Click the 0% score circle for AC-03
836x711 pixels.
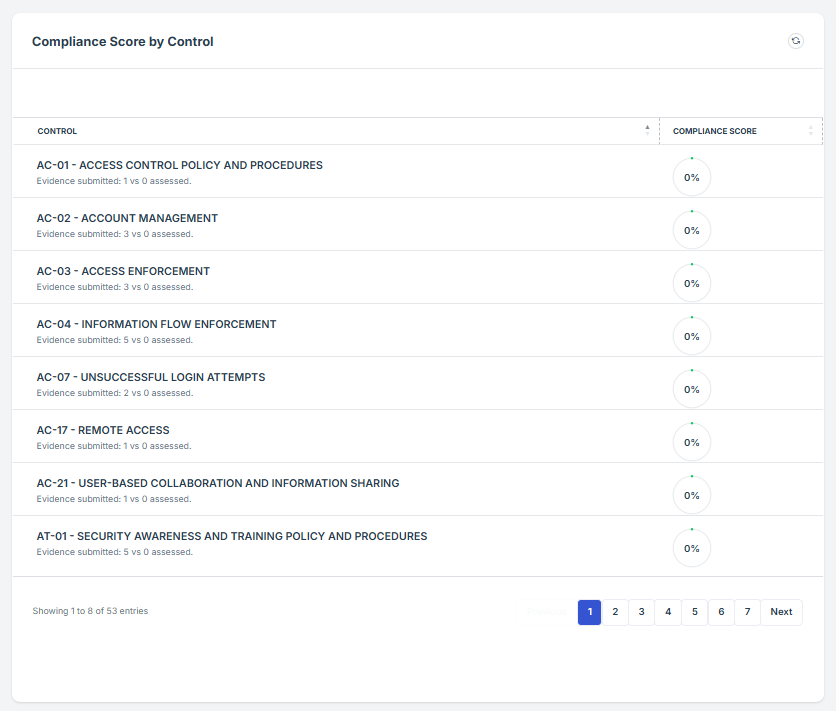(x=691, y=283)
